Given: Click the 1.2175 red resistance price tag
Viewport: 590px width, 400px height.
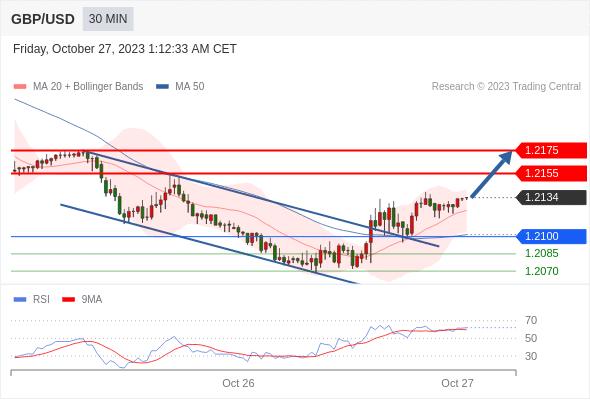Looking at the screenshot, I should pyautogui.click(x=551, y=151).
